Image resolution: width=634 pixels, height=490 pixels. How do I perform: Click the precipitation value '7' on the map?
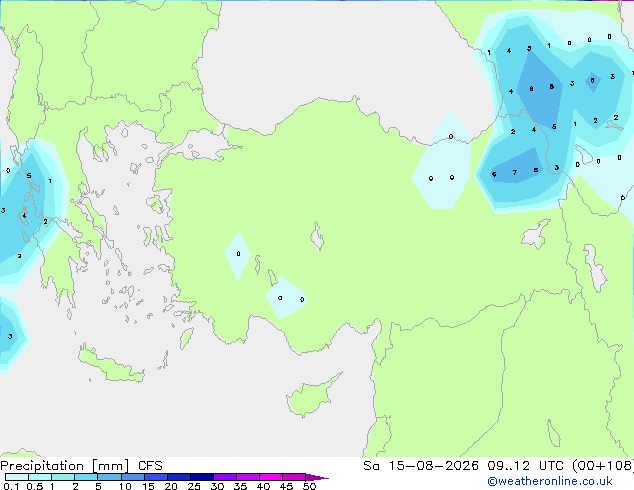pyautogui.click(x=515, y=173)
